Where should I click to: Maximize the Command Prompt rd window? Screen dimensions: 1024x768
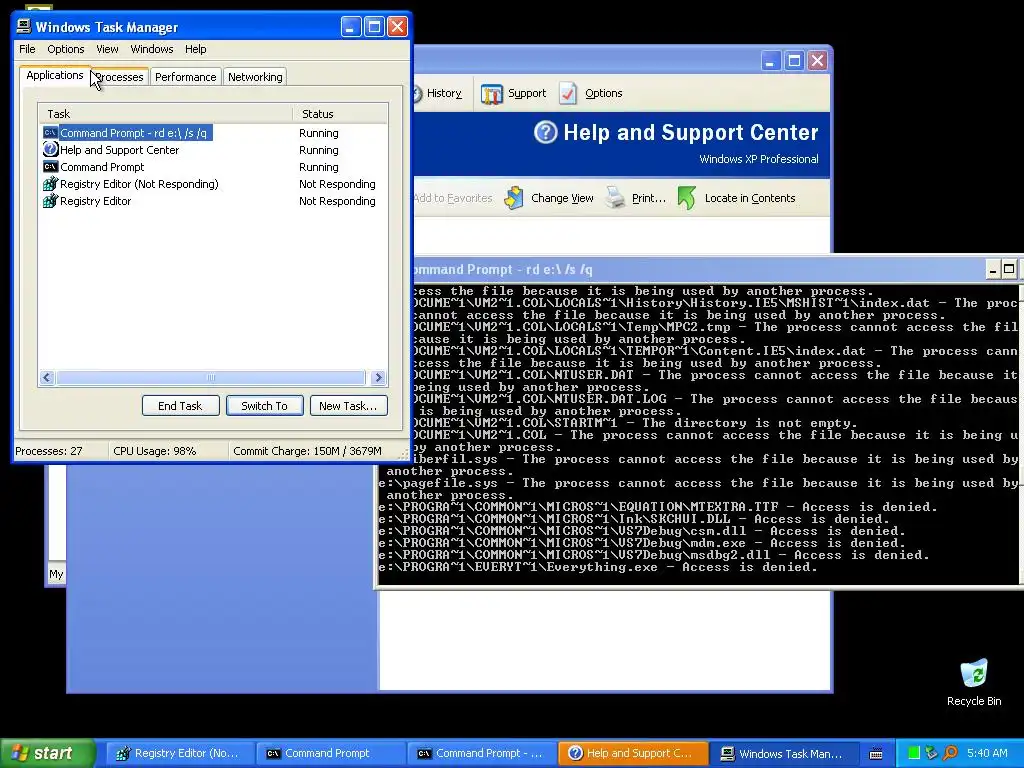tap(1009, 270)
